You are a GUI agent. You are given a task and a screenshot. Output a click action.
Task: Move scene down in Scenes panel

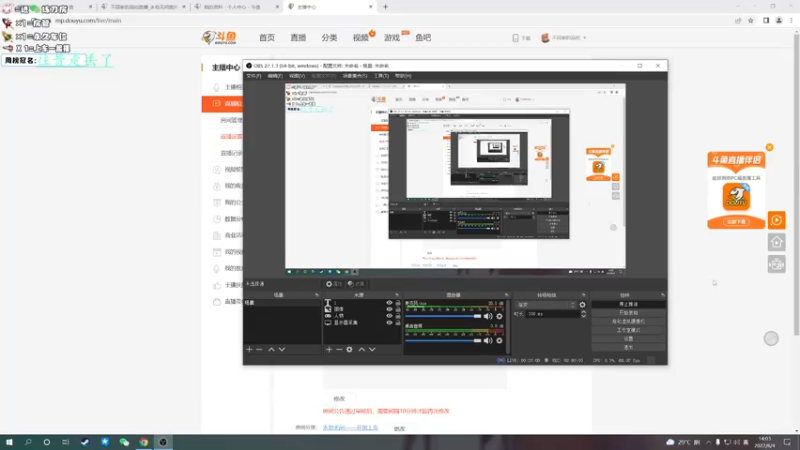click(282, 349)
